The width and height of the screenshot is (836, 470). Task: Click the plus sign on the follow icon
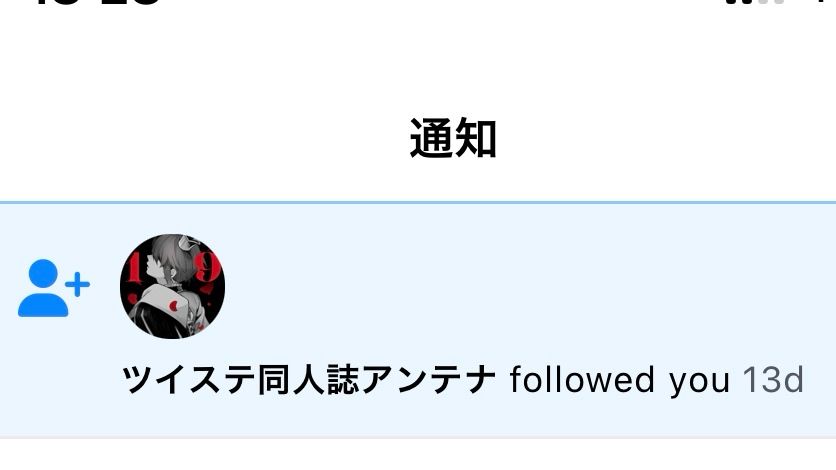(78, 285)
